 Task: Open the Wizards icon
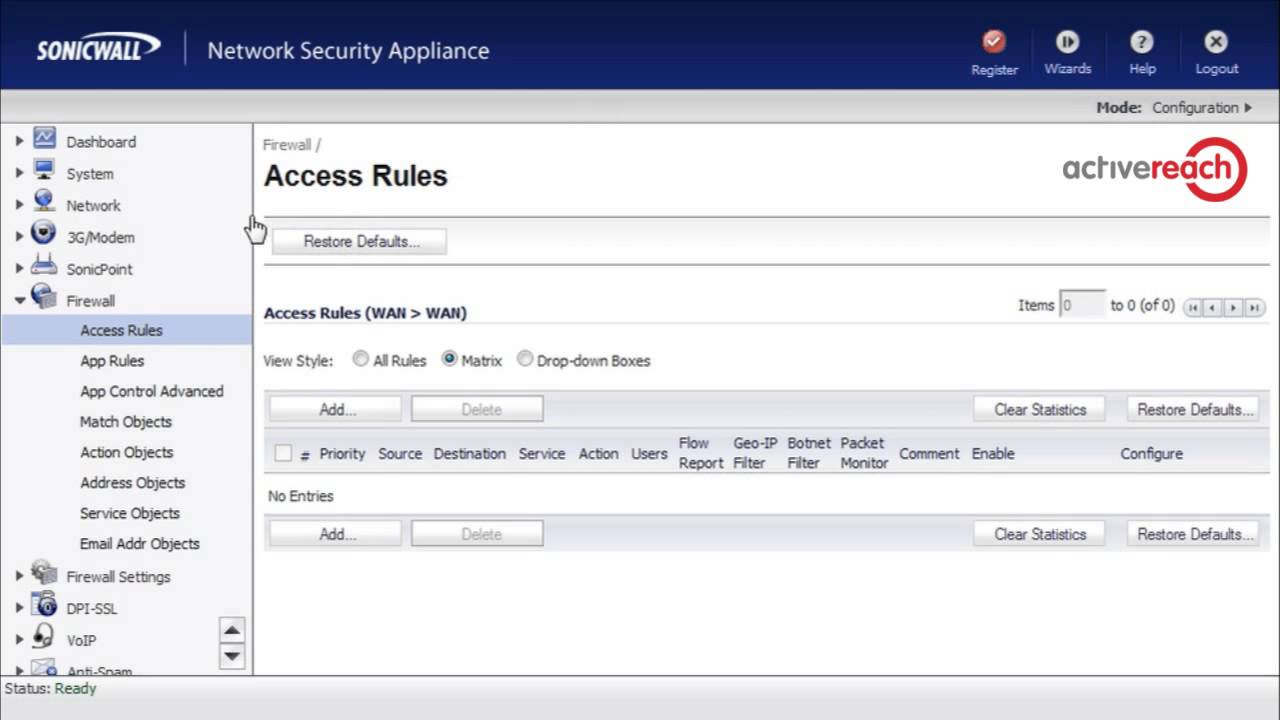point(1067,41)
